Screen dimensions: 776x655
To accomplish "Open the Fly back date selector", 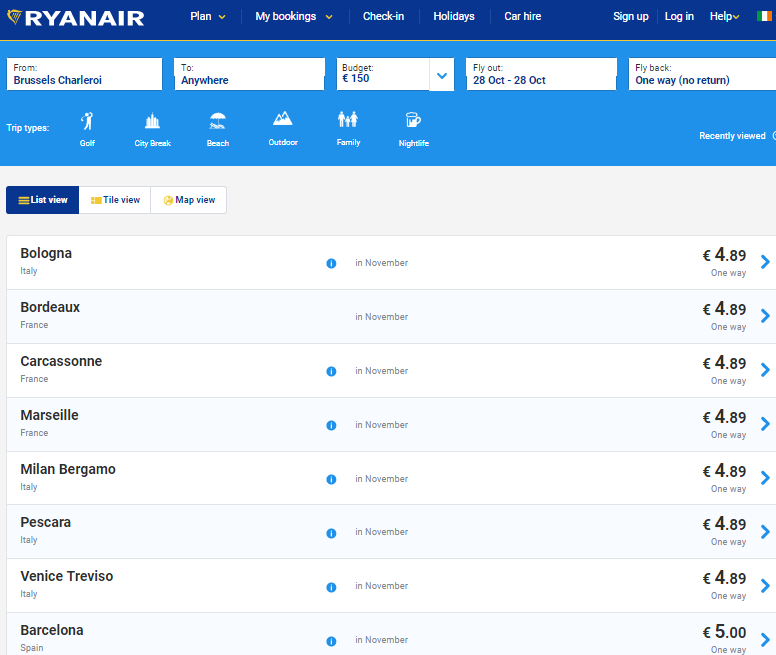I will point(702,74).
